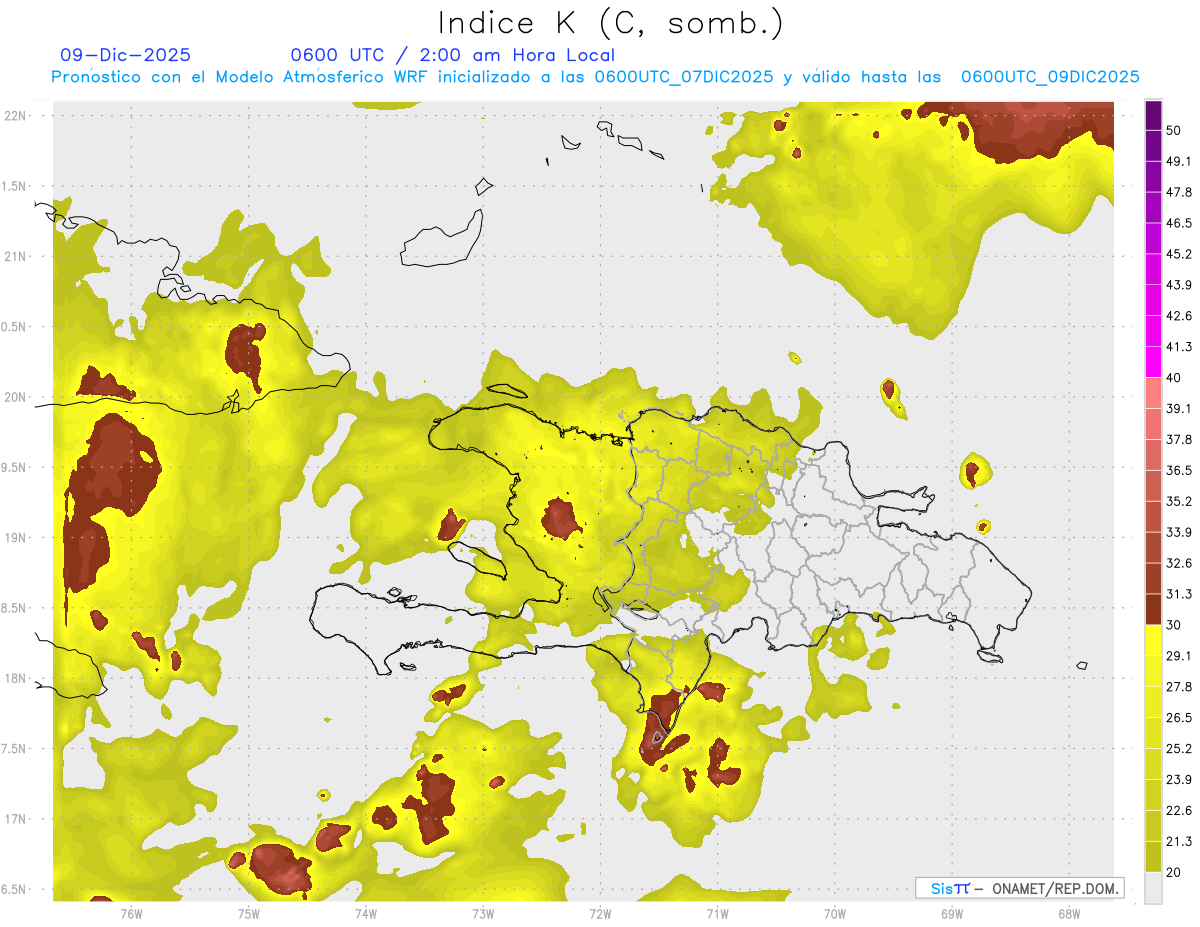Pick the darkest purple swatch atop color scale

tap(1153, 116)
